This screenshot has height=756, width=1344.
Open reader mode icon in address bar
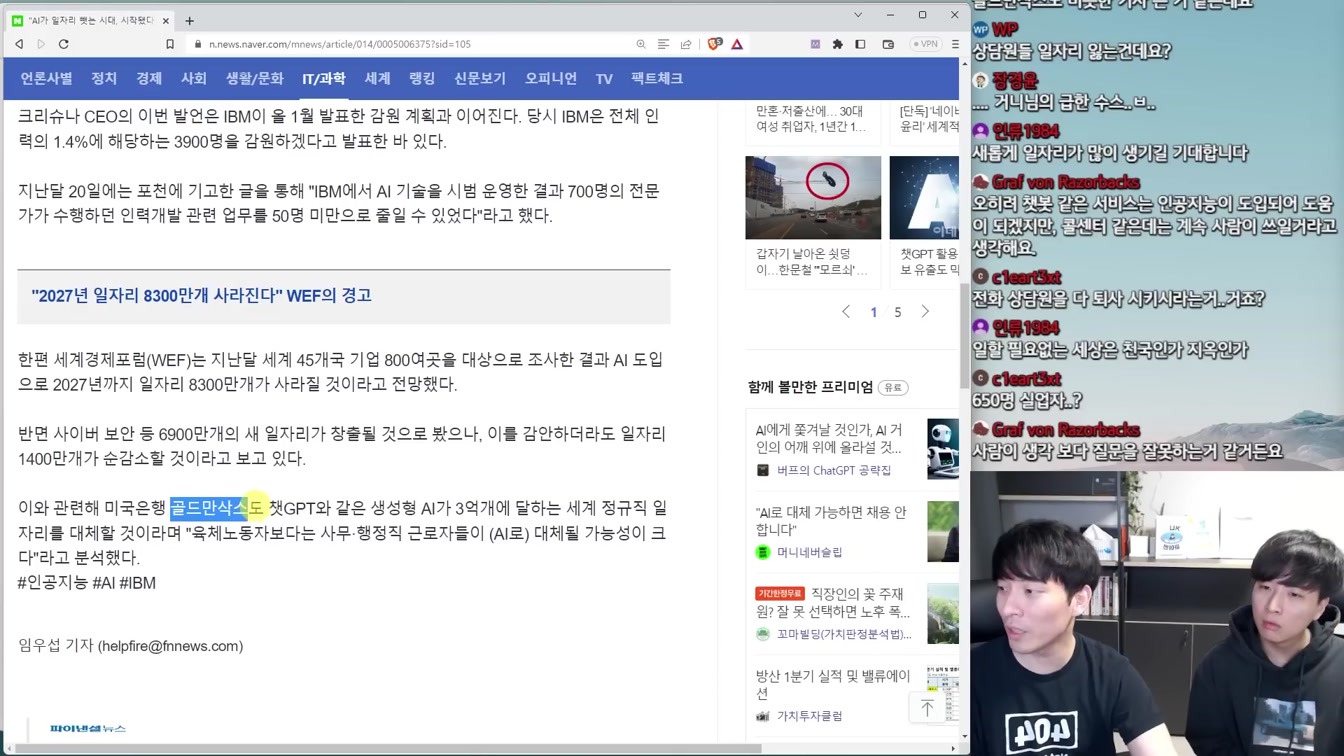[x=663, y=44]
